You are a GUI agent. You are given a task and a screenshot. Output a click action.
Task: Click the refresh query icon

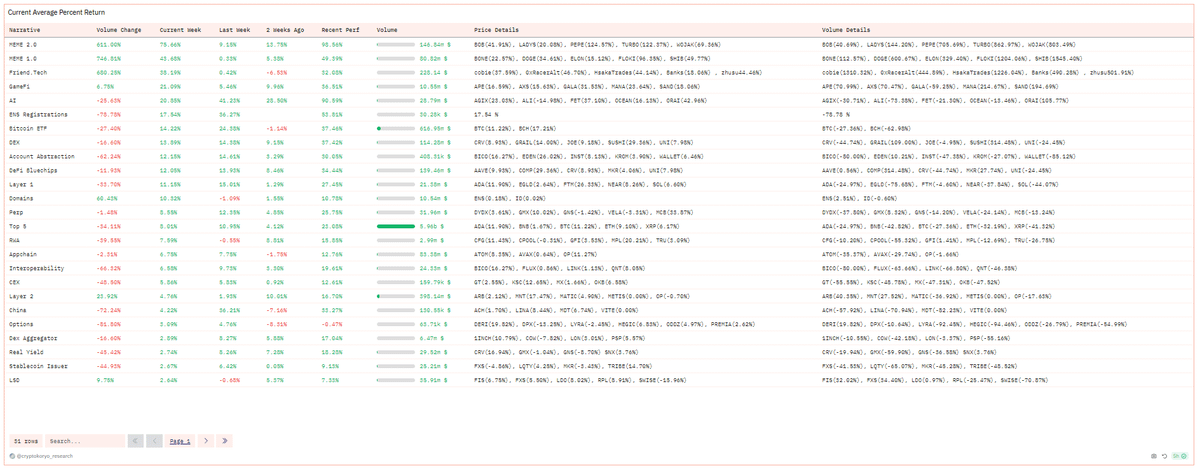coord(1165,456)
